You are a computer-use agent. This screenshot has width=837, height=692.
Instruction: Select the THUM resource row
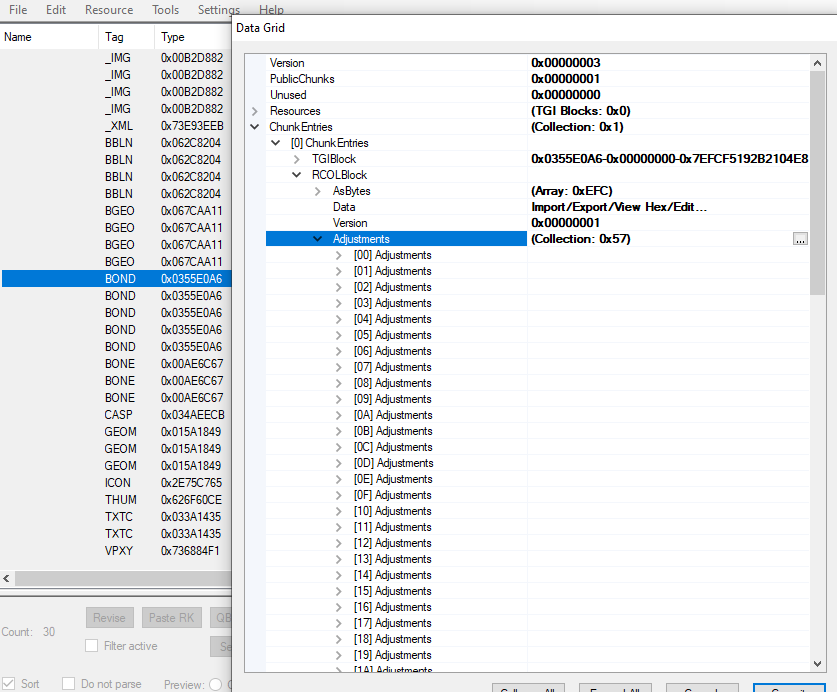116,500
